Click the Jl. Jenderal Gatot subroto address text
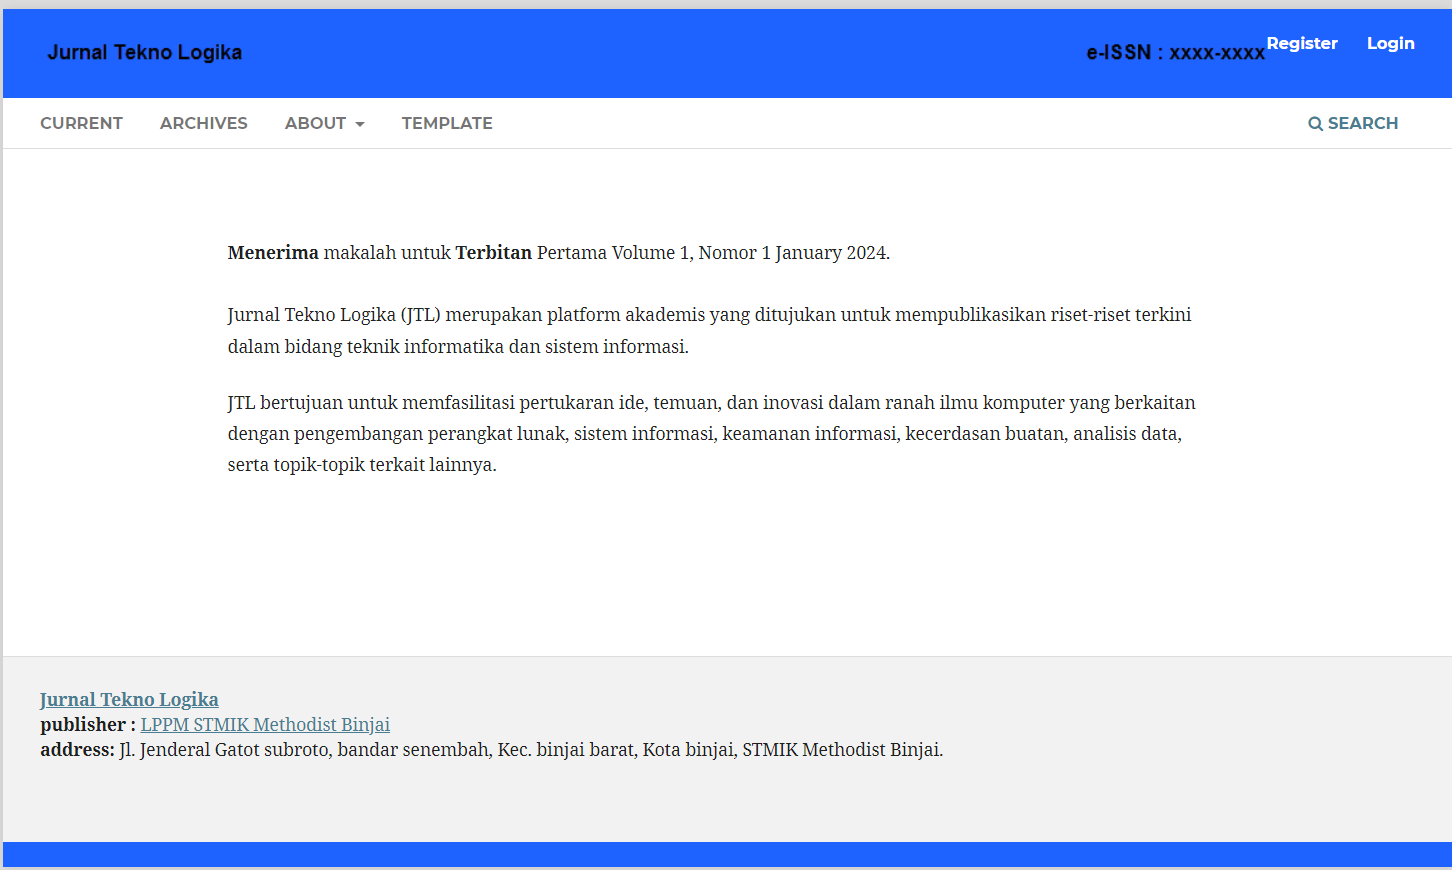This screenshot has width=1452, height=870. tap(530, 749)
